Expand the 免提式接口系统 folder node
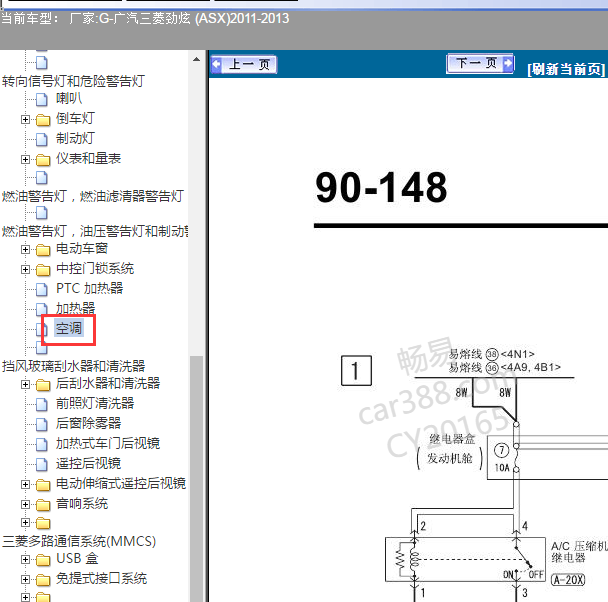This screenshot has height=602, width=608. pyautogui.click(x=25, y=579)
